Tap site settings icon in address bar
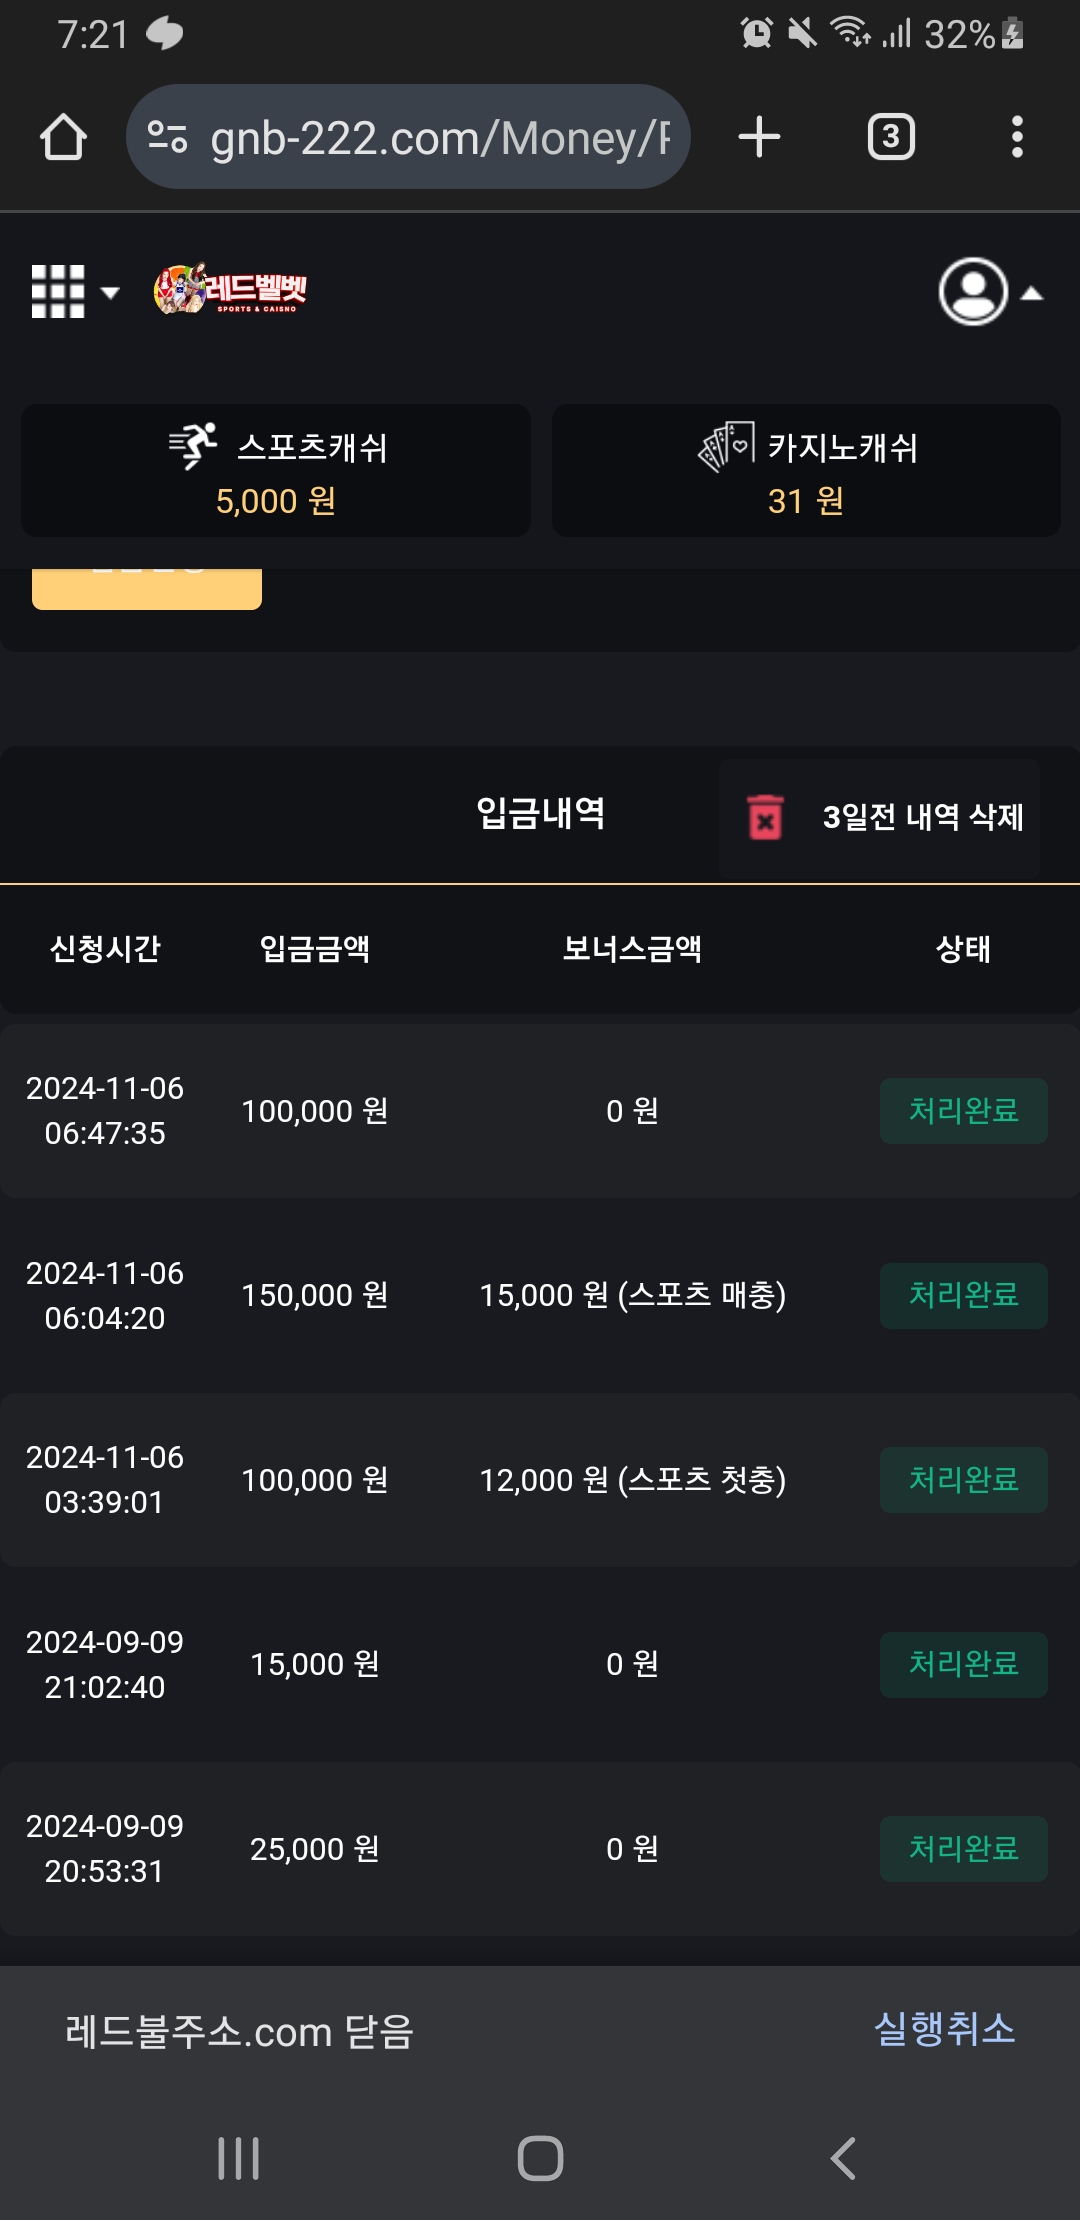 pos(167,137)
